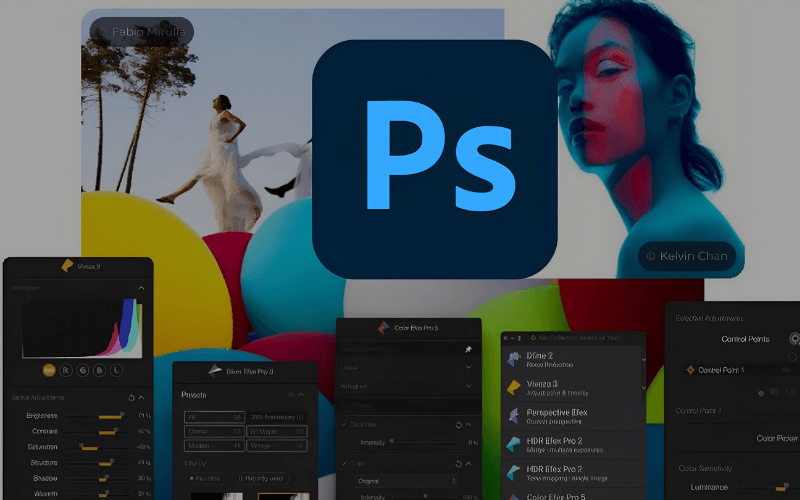
Task: Select the All presets category in Silver Efex
Action: click(x=214, y=417)
